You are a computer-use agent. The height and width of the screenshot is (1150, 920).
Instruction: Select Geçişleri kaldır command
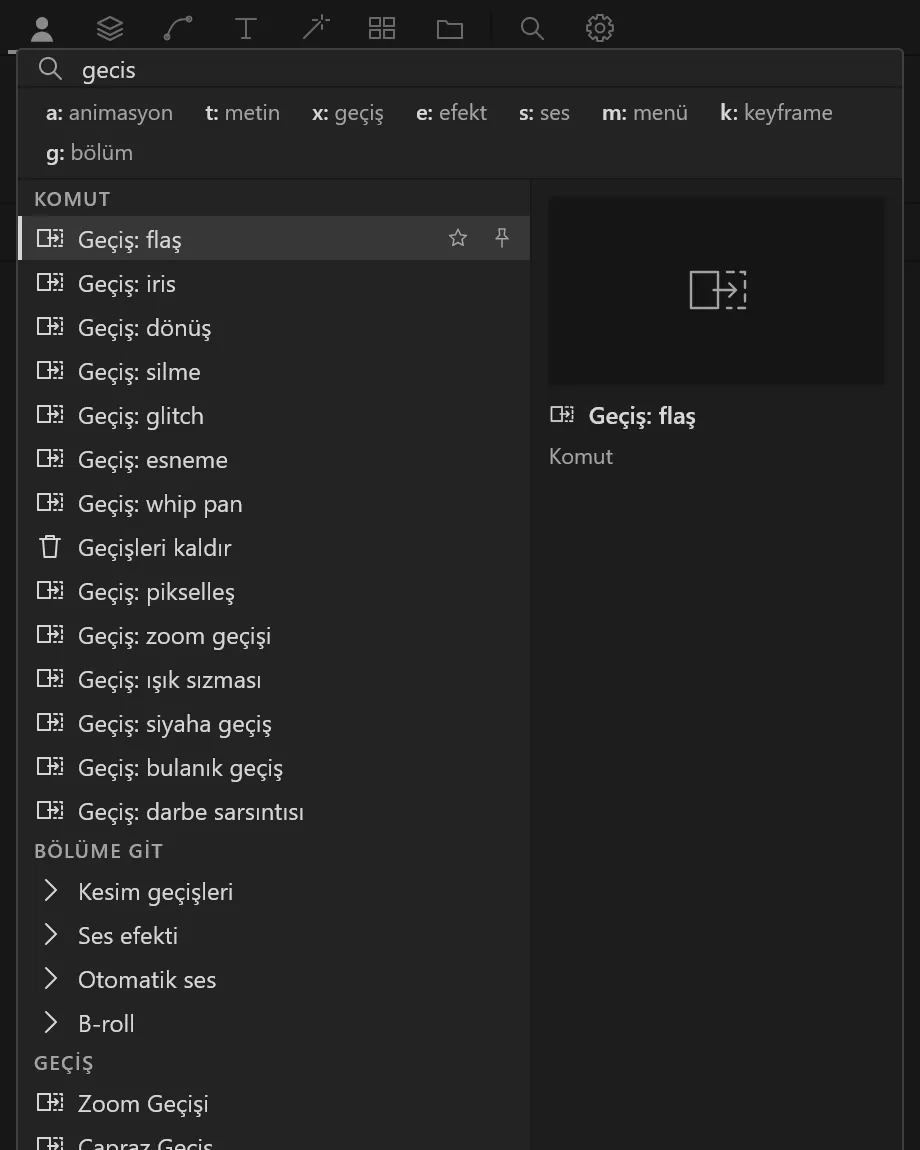[x=274, y=547]
